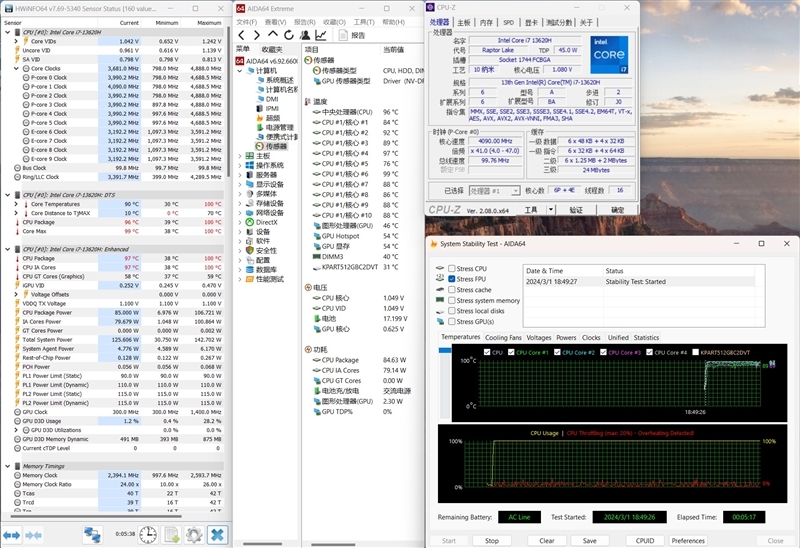Viewport: 800px width, 548px height.
Task: Enable the Stress CPU checkbox
Action: tap(452, 268)
